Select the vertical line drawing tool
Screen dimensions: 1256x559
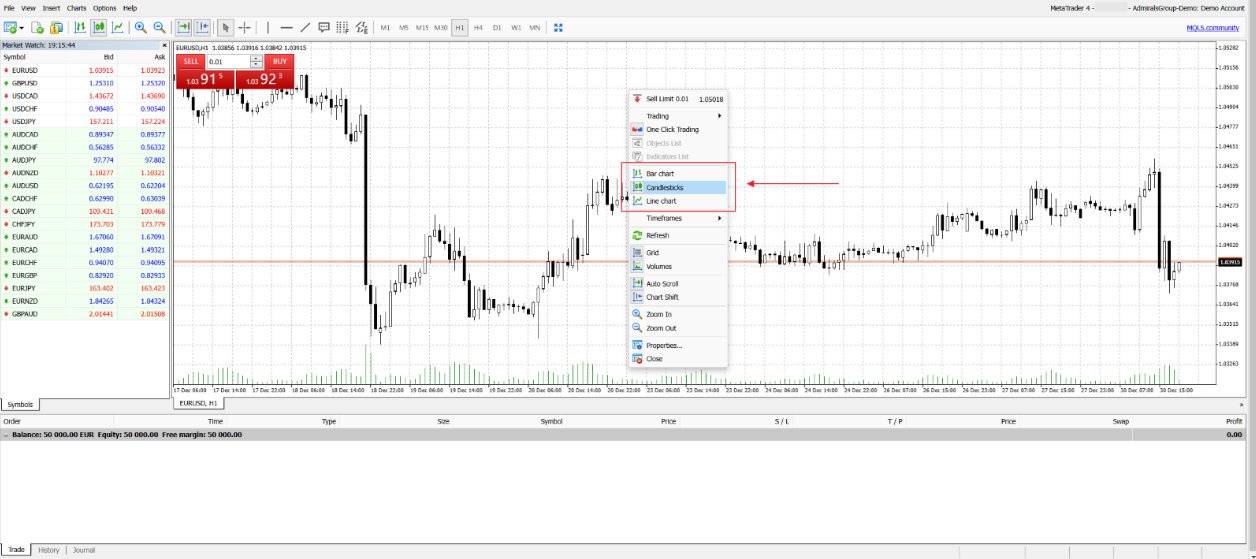268,28
